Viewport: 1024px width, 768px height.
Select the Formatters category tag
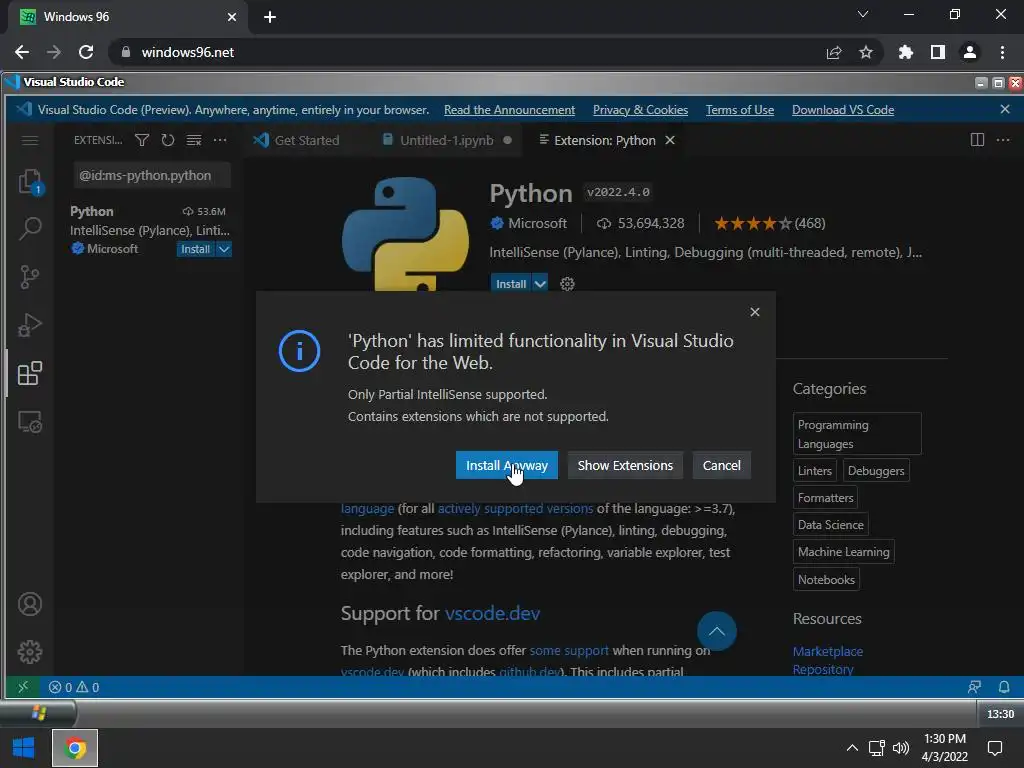coord(825,498)
